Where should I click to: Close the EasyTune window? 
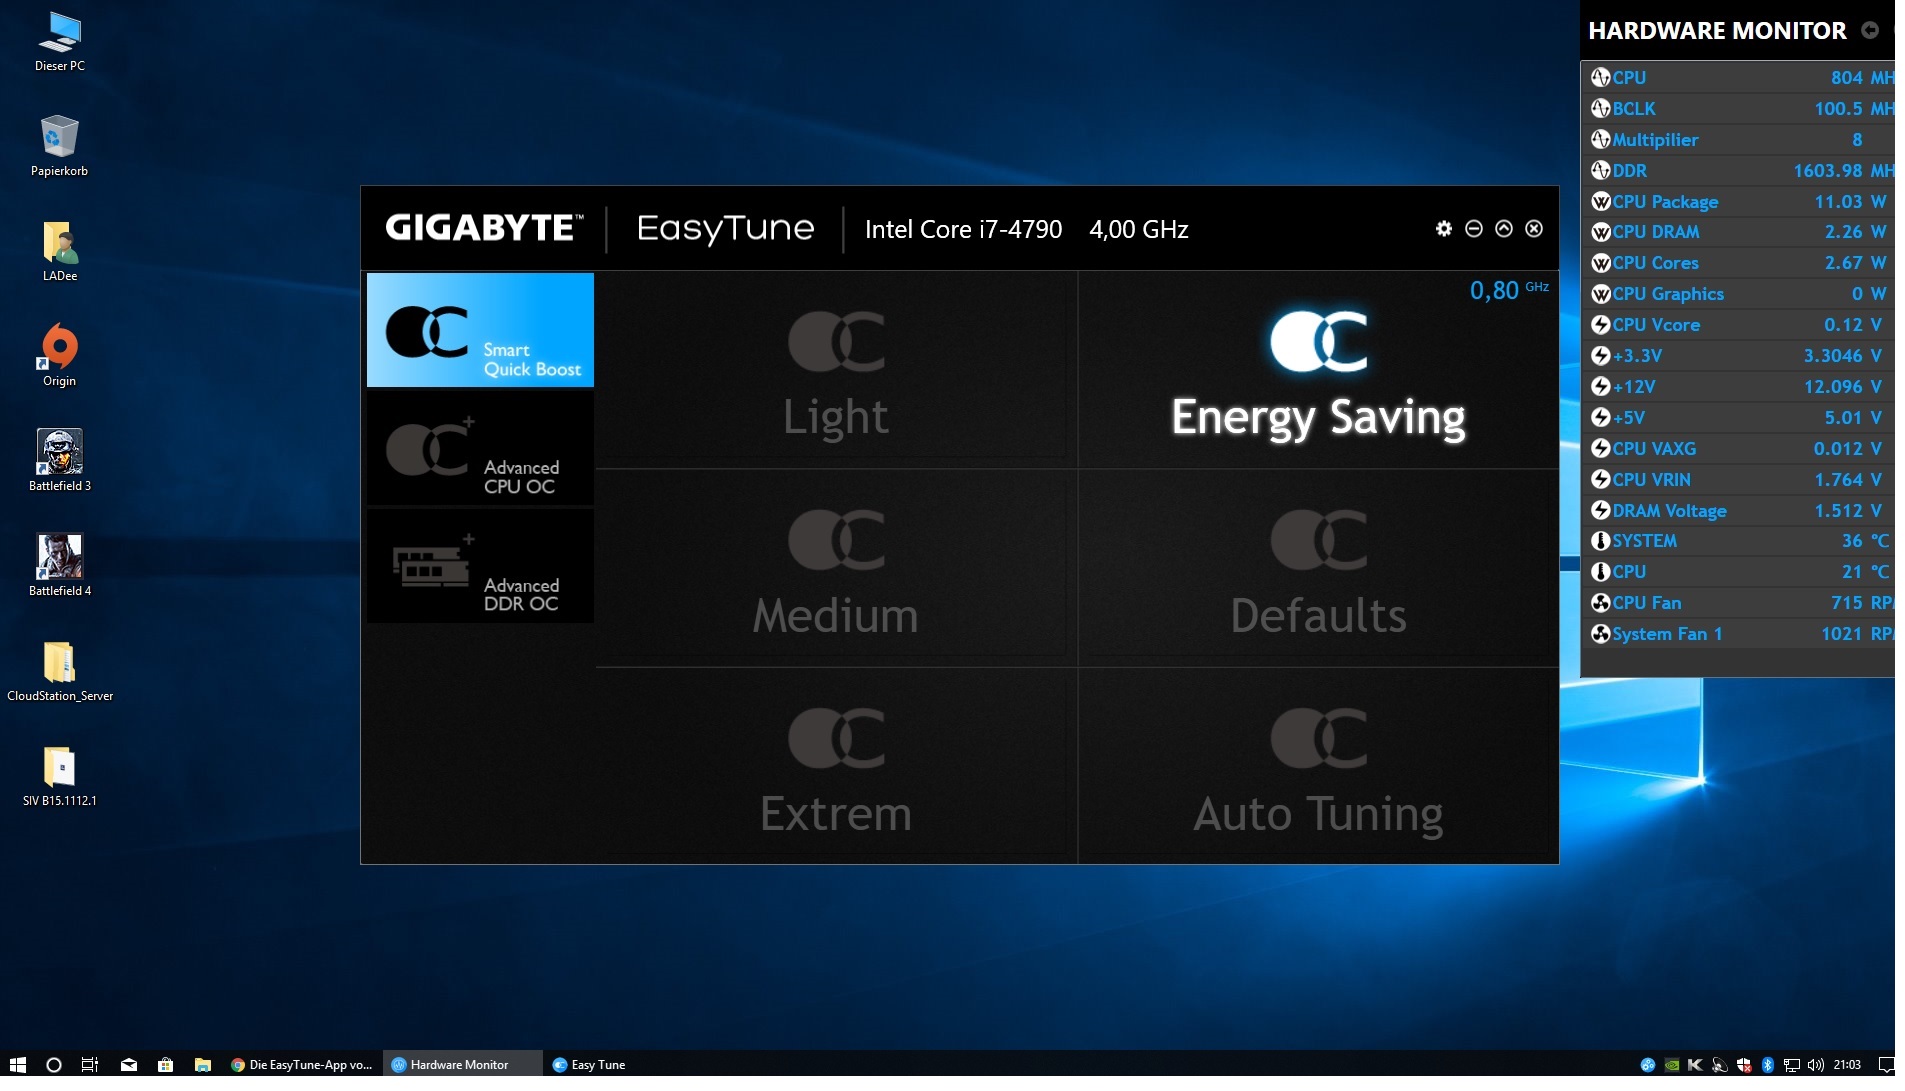1533,229
